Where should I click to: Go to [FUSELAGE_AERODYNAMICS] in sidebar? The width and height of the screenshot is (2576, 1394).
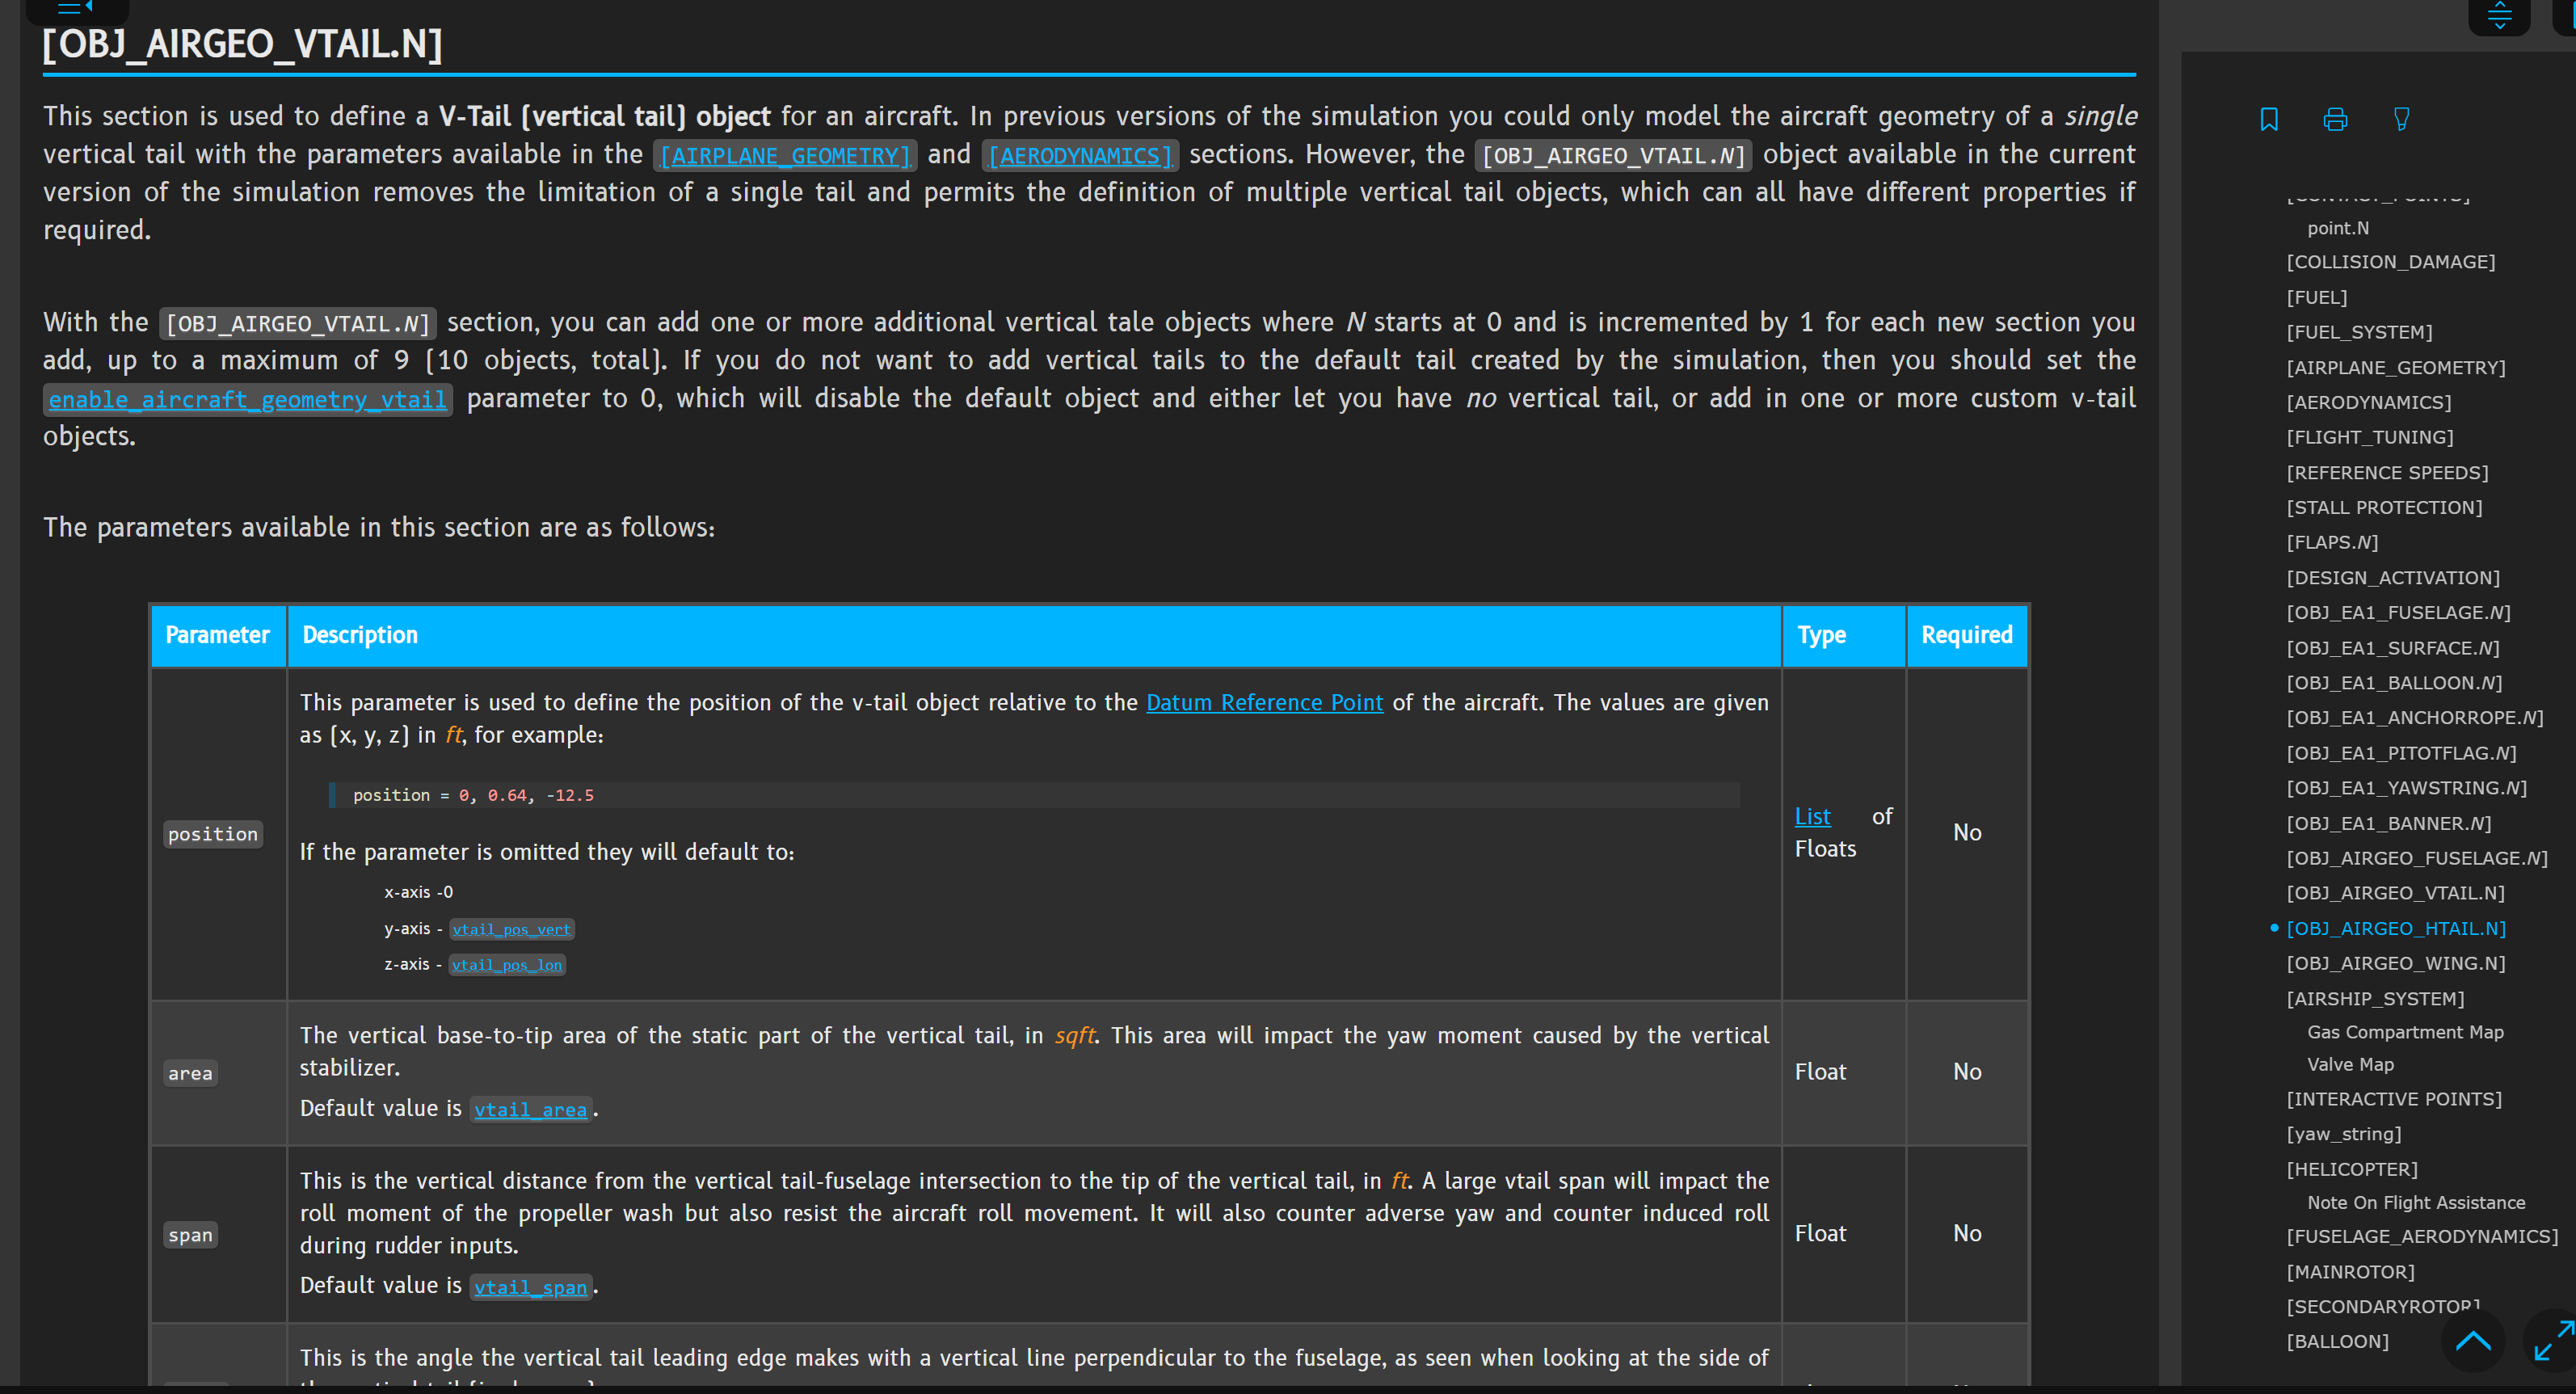(x=2422, y=1237)
